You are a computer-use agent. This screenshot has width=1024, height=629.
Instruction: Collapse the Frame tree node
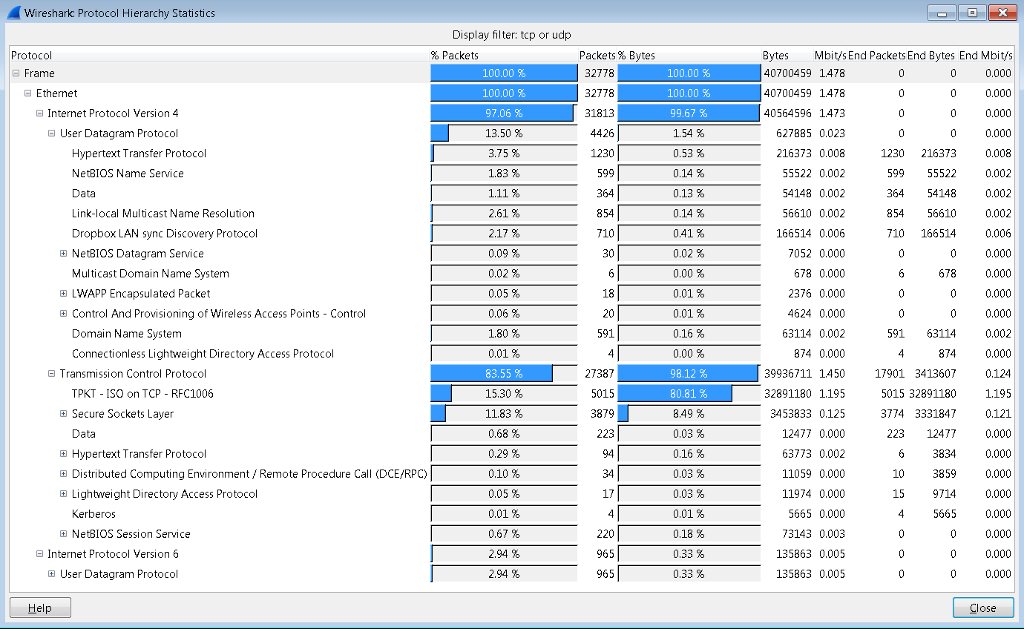(16, 73)
